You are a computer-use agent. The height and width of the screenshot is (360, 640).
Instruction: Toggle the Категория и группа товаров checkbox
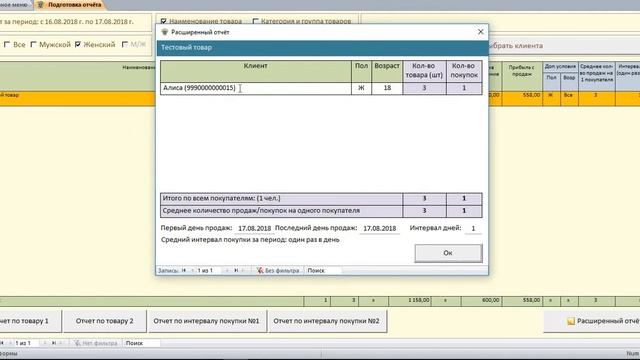tap(256, 21)
